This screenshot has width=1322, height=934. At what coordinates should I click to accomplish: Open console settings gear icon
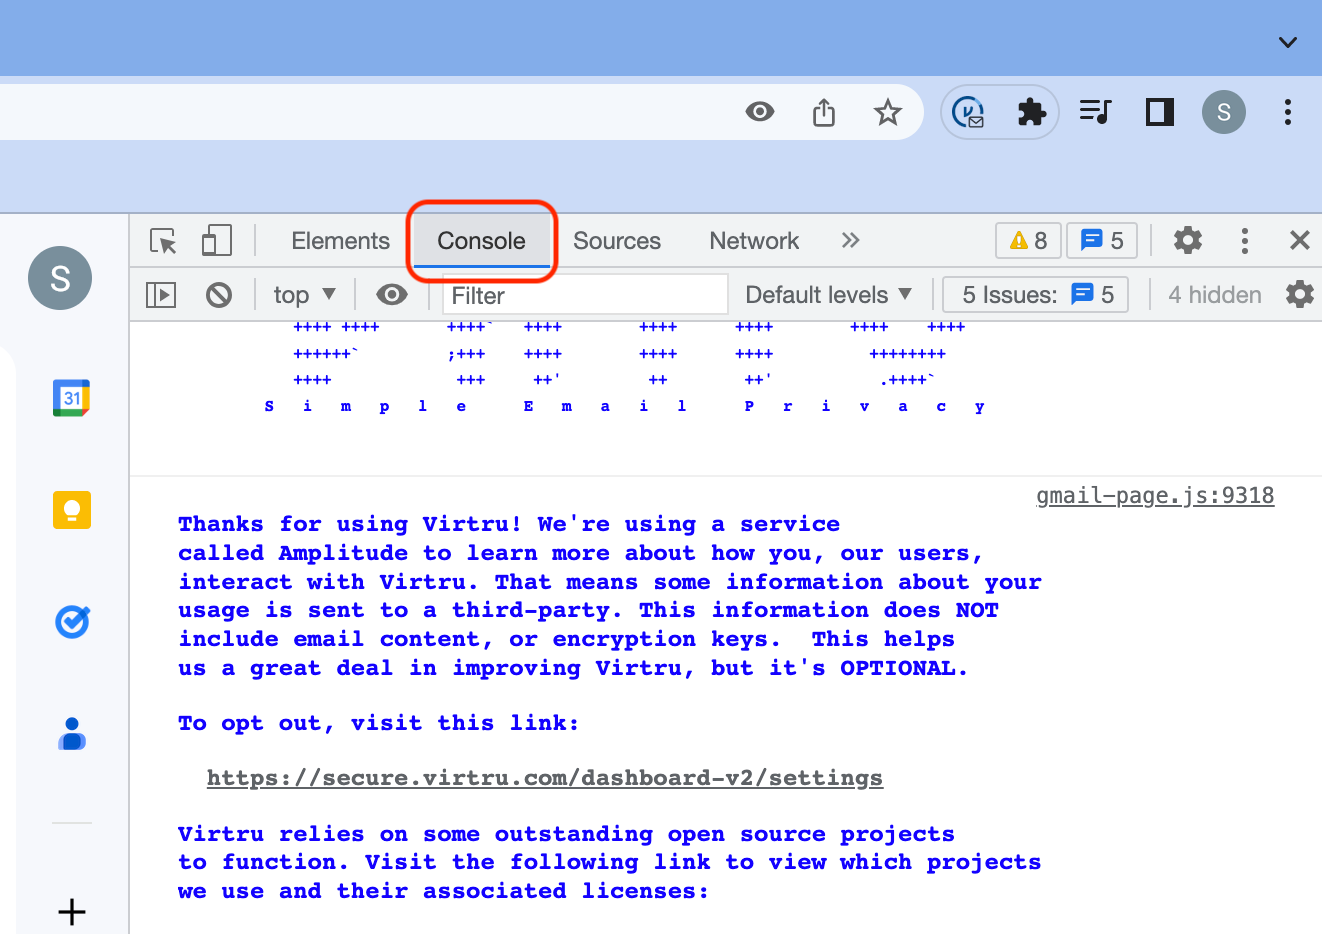tap(1300, 294)
